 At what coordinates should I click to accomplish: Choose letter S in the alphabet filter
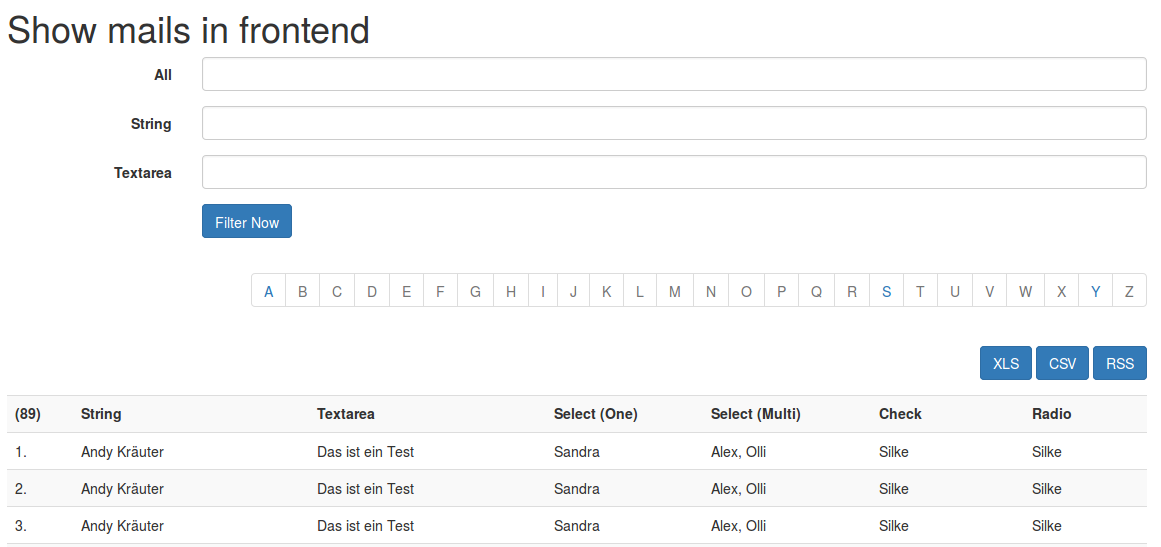[x=886, y=291]
